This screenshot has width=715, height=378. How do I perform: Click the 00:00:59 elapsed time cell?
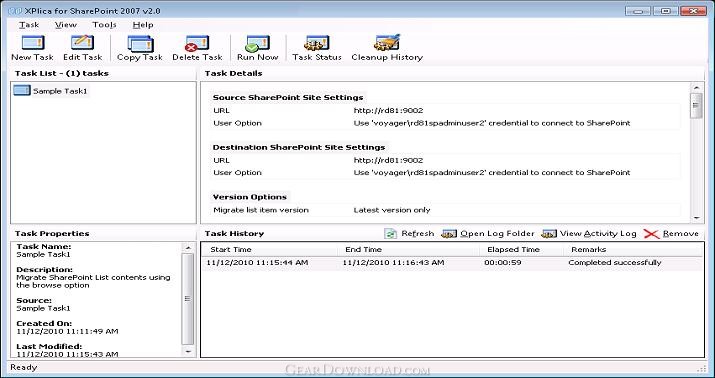coord(503,263)
